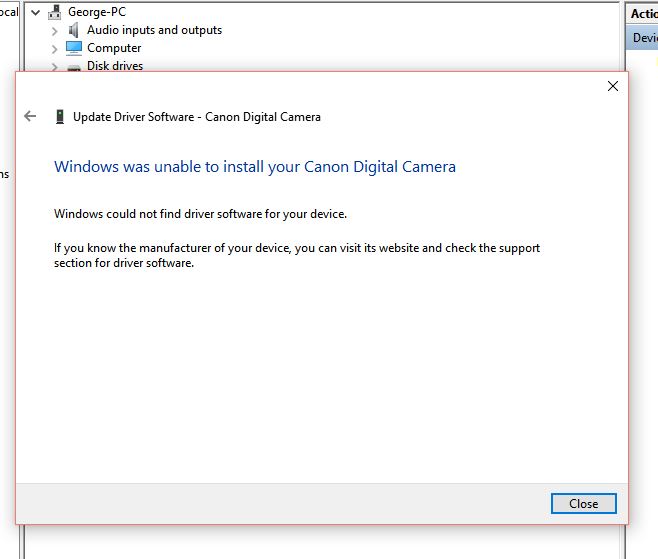Click the dialog title 'Update Driver Software - Canon Digital Camera'
Image resolution: width=658 pixels, height=559 pixels.
197,117
